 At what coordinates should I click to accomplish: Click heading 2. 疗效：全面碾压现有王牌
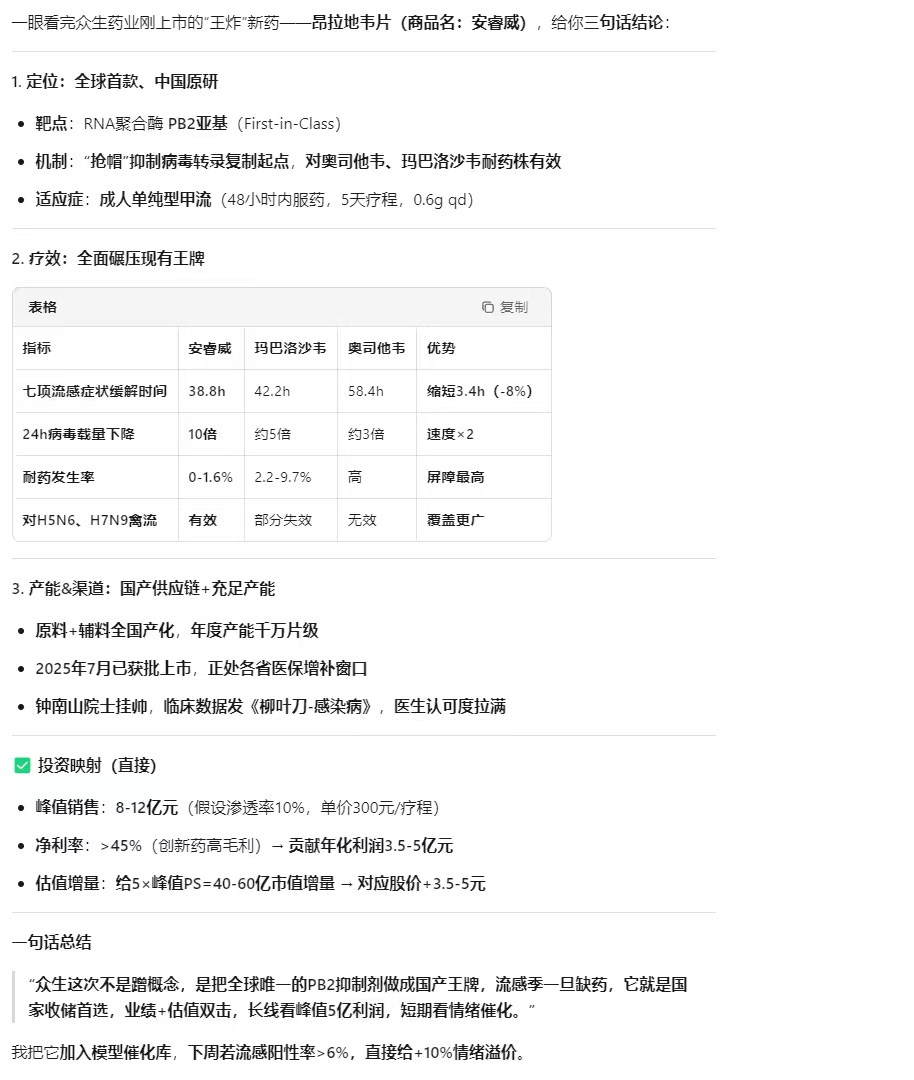point(108,258)
